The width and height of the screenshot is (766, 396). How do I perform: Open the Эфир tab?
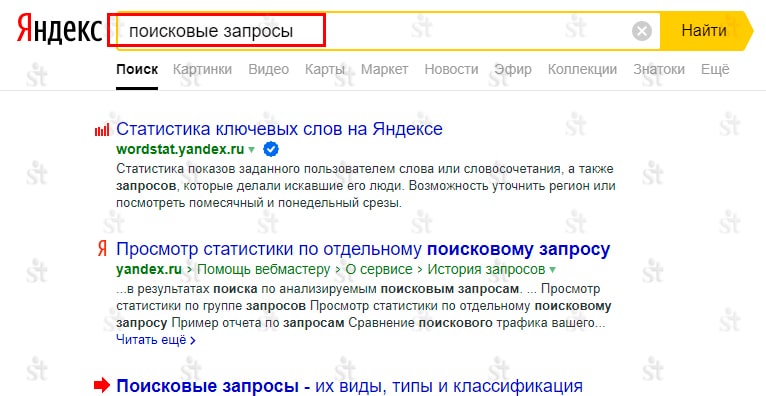512,69
